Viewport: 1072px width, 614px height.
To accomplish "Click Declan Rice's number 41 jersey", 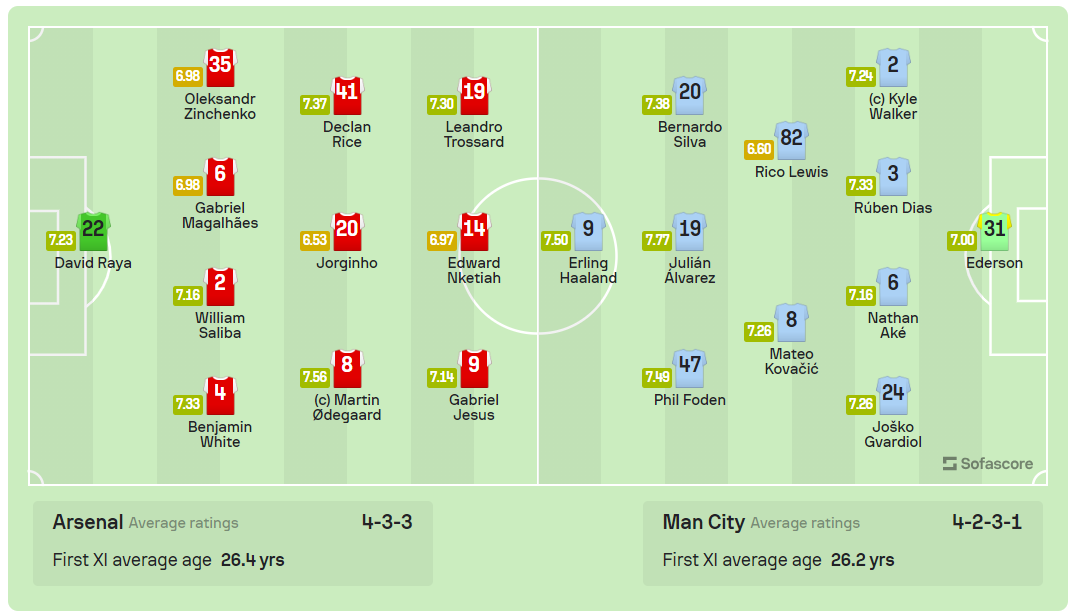I will tap(347, 94).
